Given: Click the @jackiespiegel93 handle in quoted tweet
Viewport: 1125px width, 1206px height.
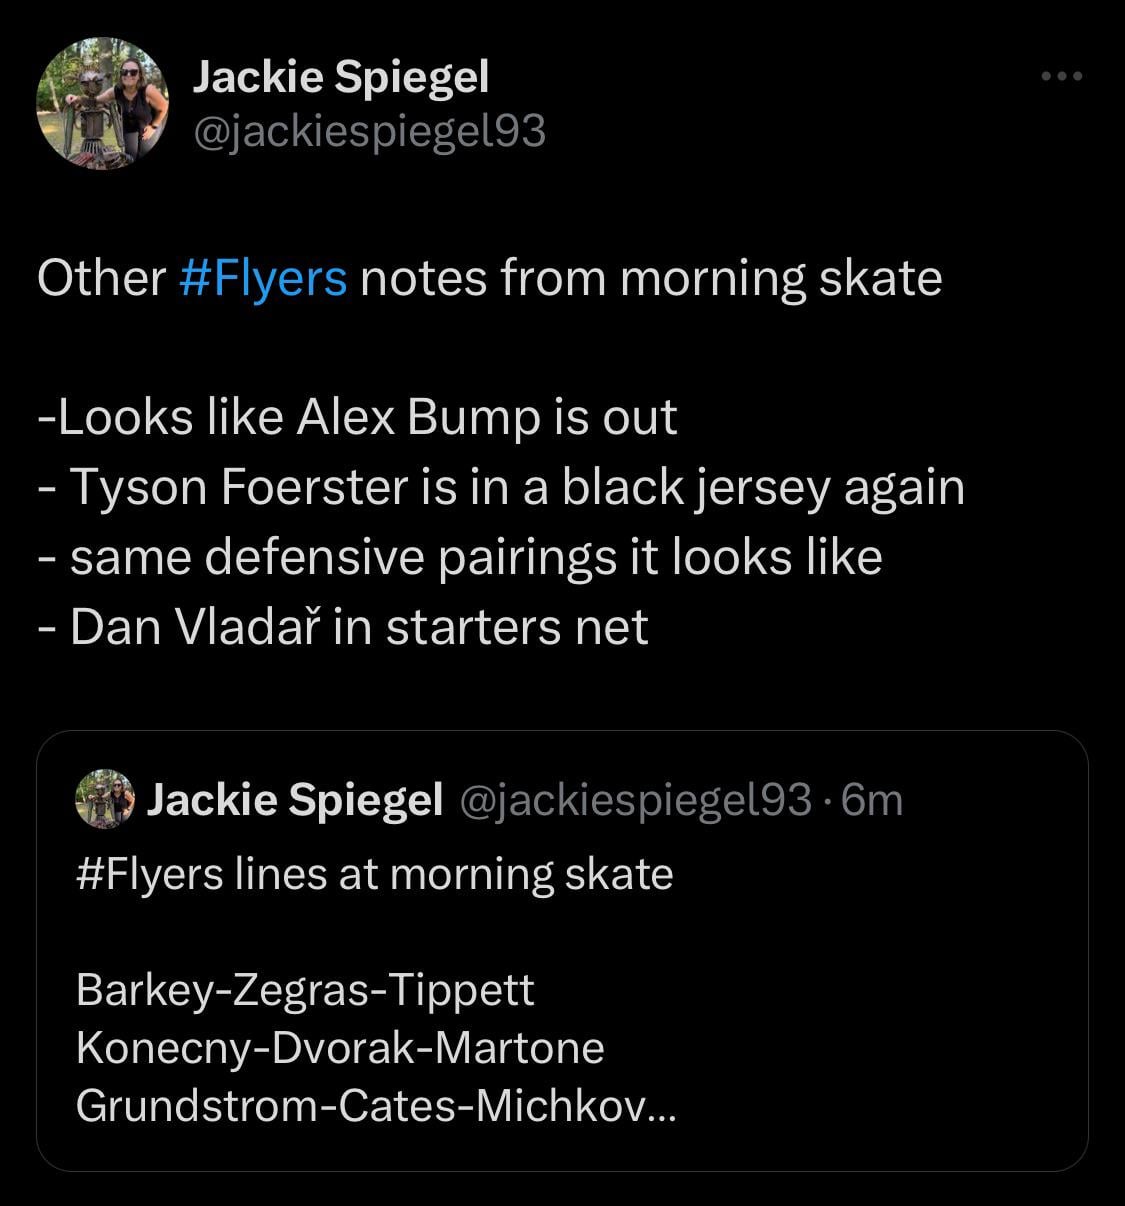Looking at the screenshot, I should coord(634,799).
